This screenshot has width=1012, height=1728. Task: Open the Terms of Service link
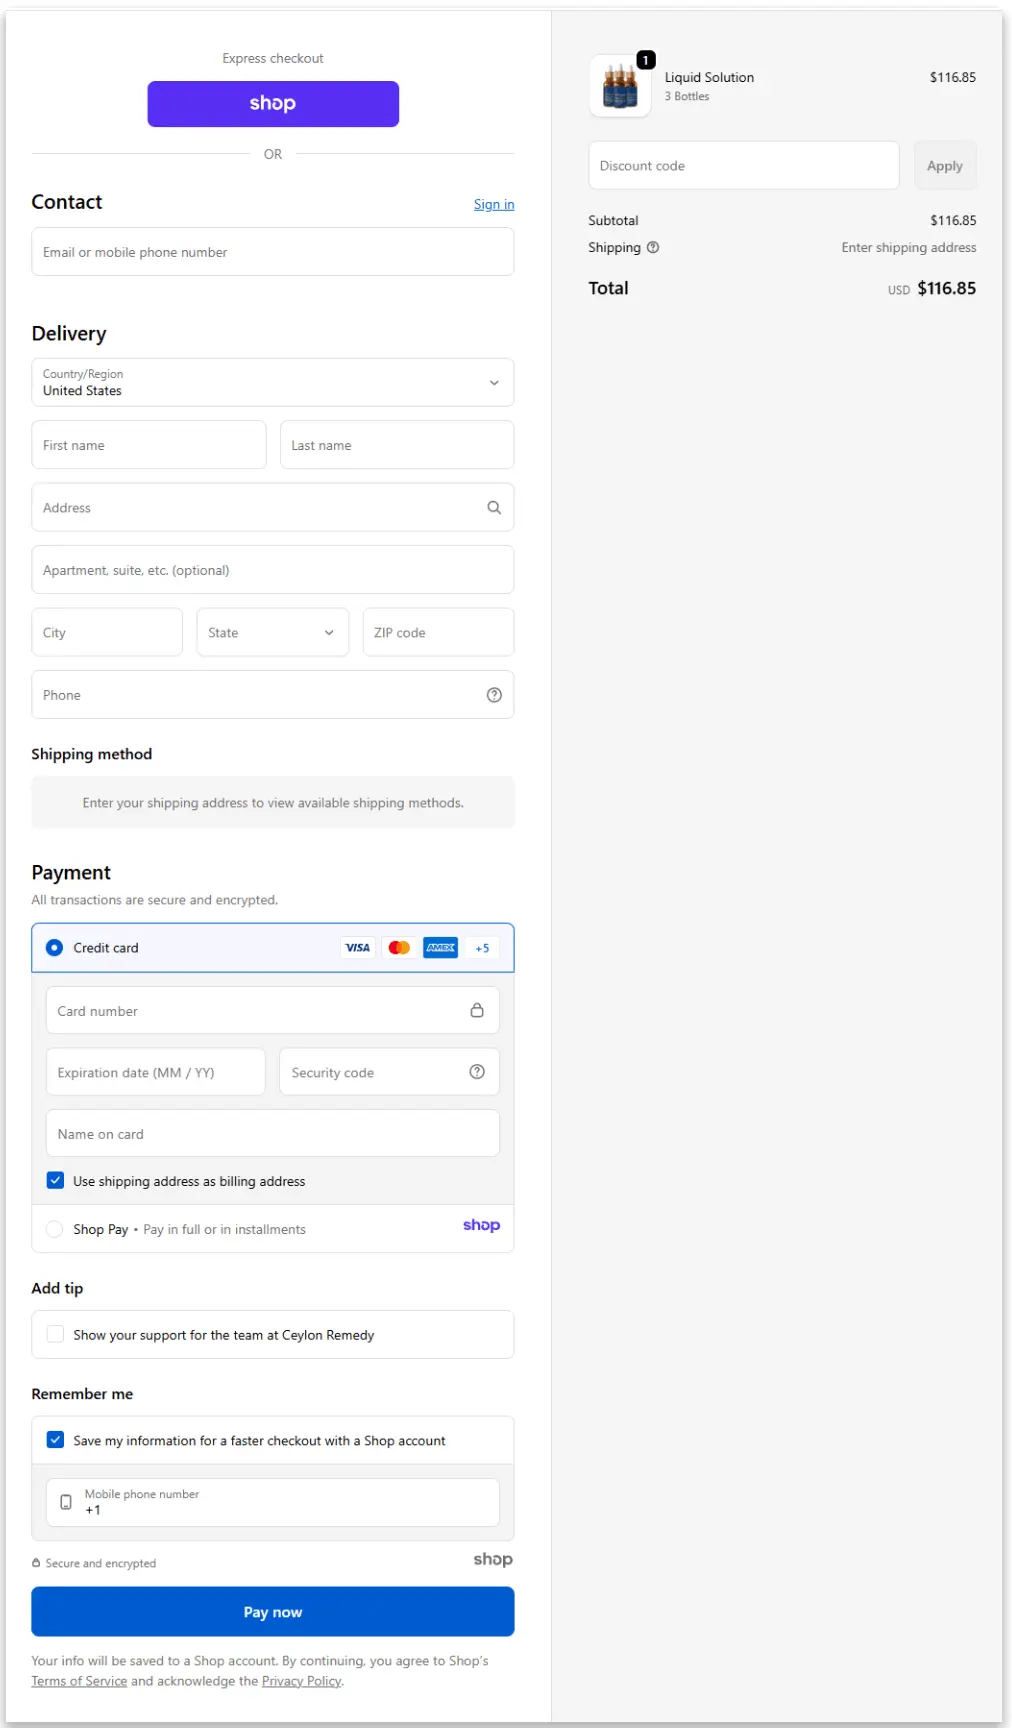pos(79,1681)
